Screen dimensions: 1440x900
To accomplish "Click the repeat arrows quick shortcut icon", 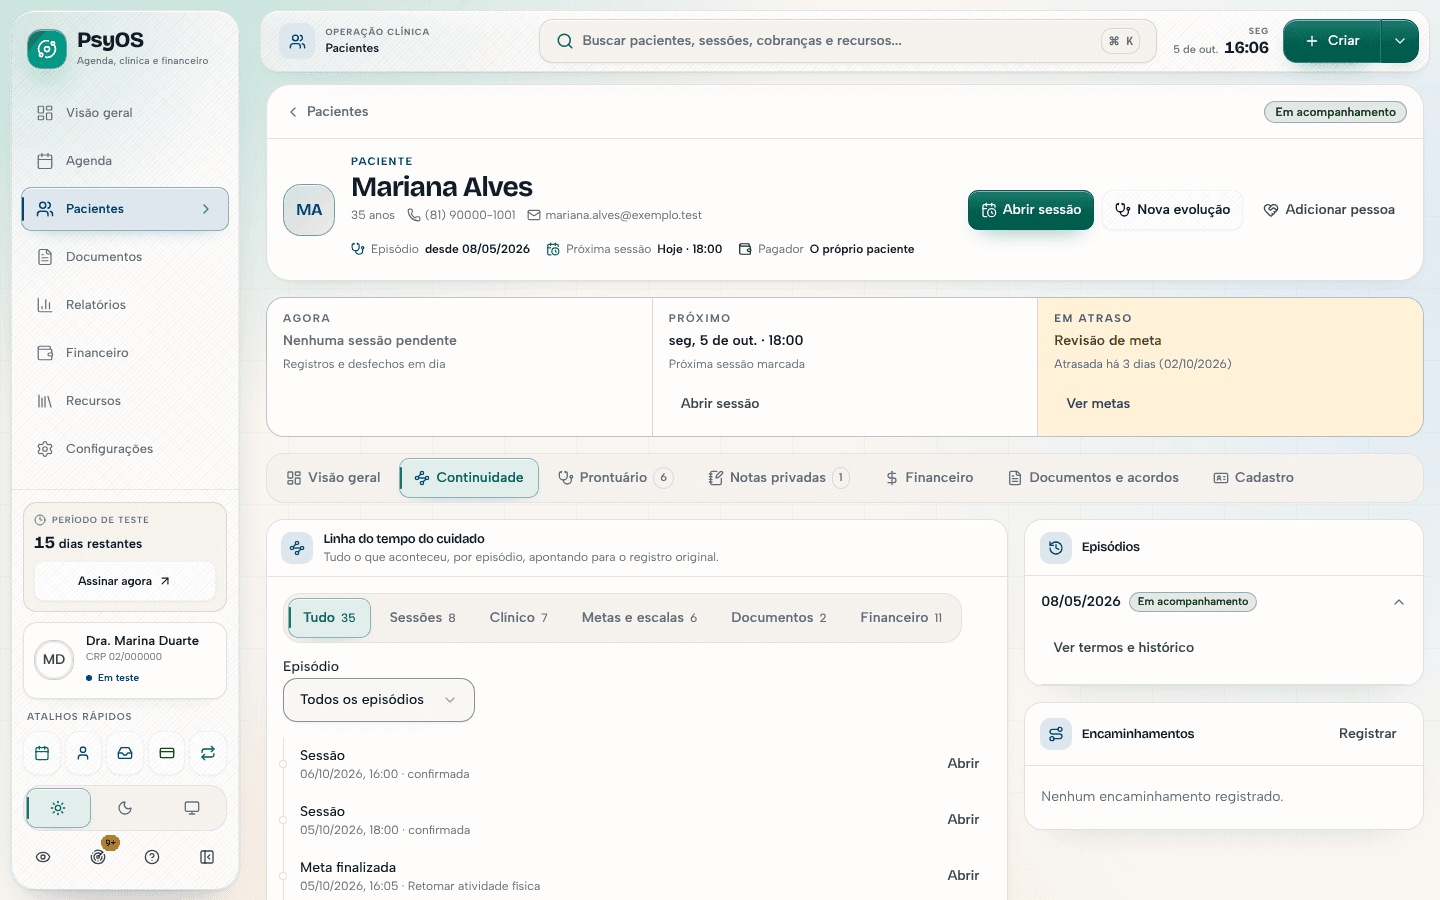I will 208,753.
